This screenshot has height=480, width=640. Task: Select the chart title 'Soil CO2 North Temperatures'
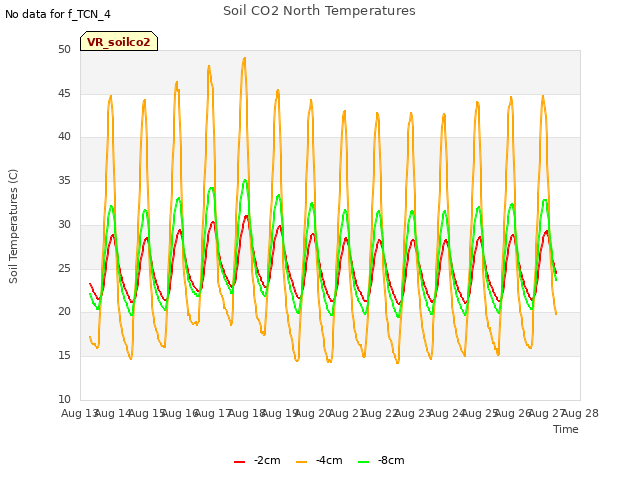(319, 11)
